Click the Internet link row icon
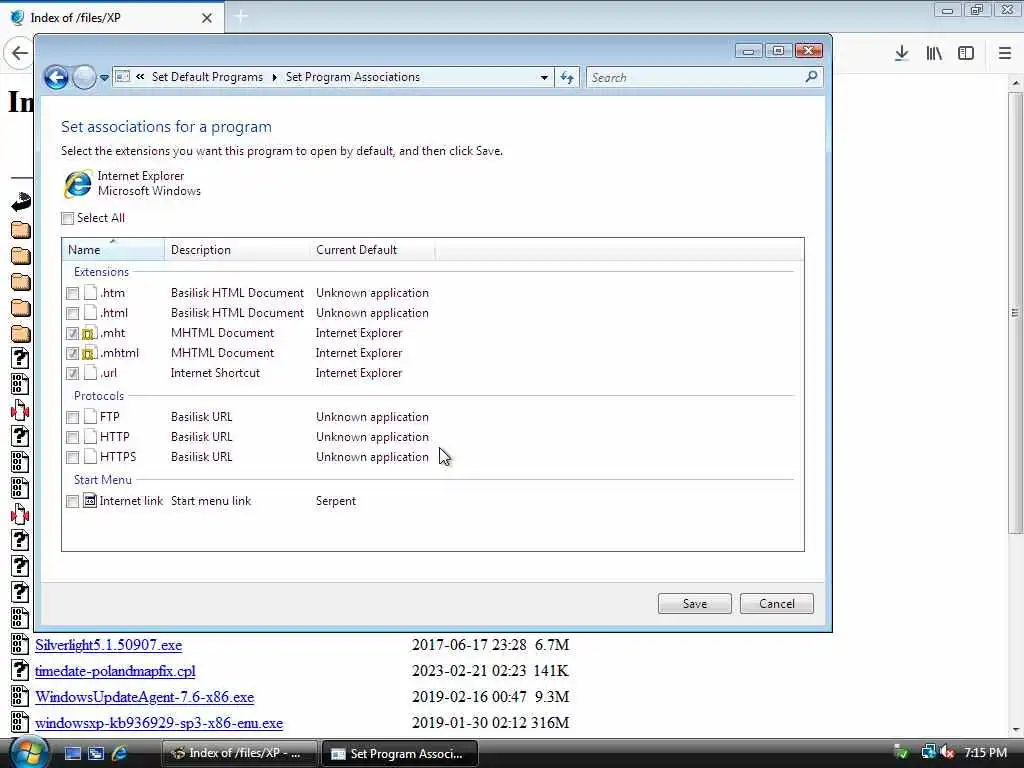This screenshot has width=1024, height=768. (90, 501)
